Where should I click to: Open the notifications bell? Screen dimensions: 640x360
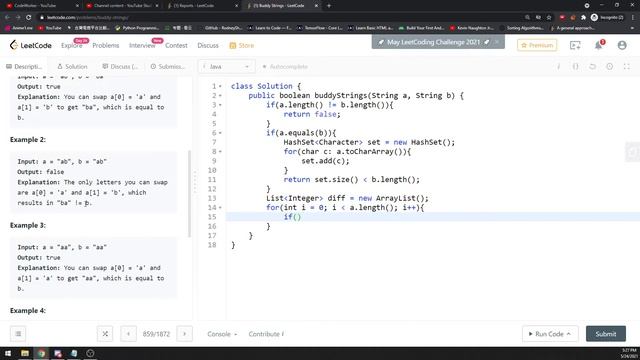coord(598,45)
